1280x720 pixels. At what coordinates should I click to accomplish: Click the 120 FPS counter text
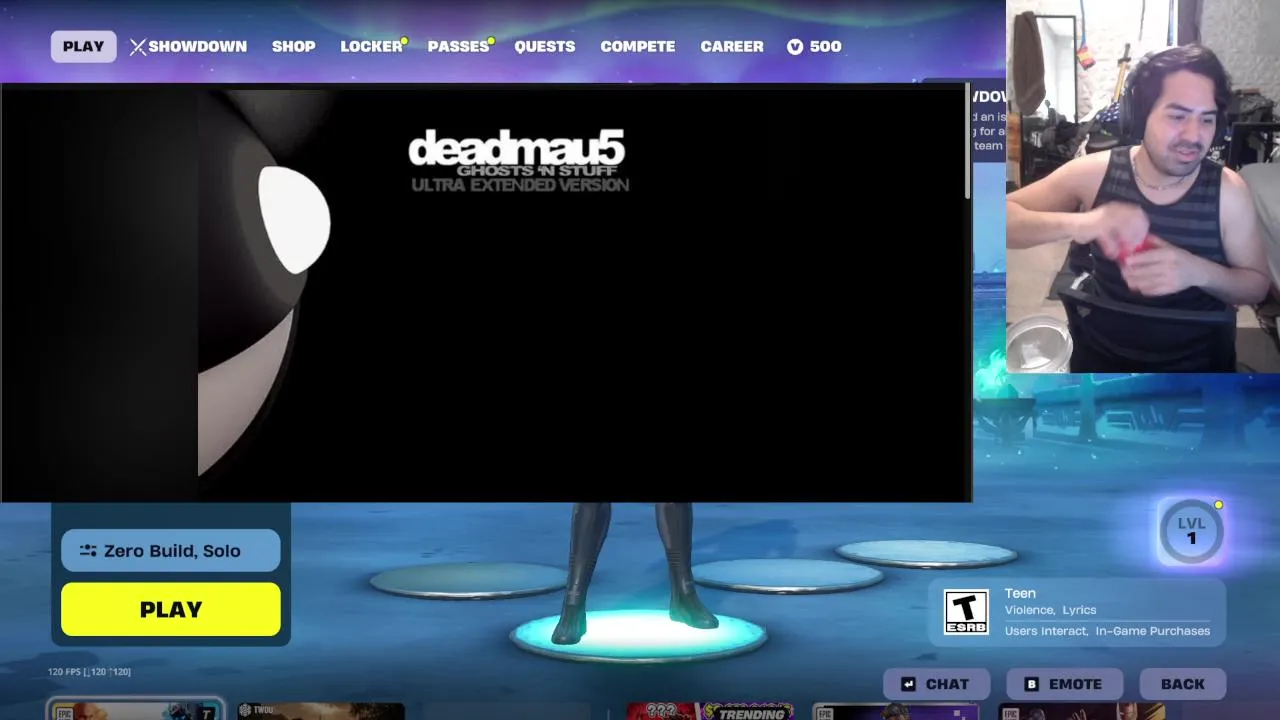tap(89, 672)
